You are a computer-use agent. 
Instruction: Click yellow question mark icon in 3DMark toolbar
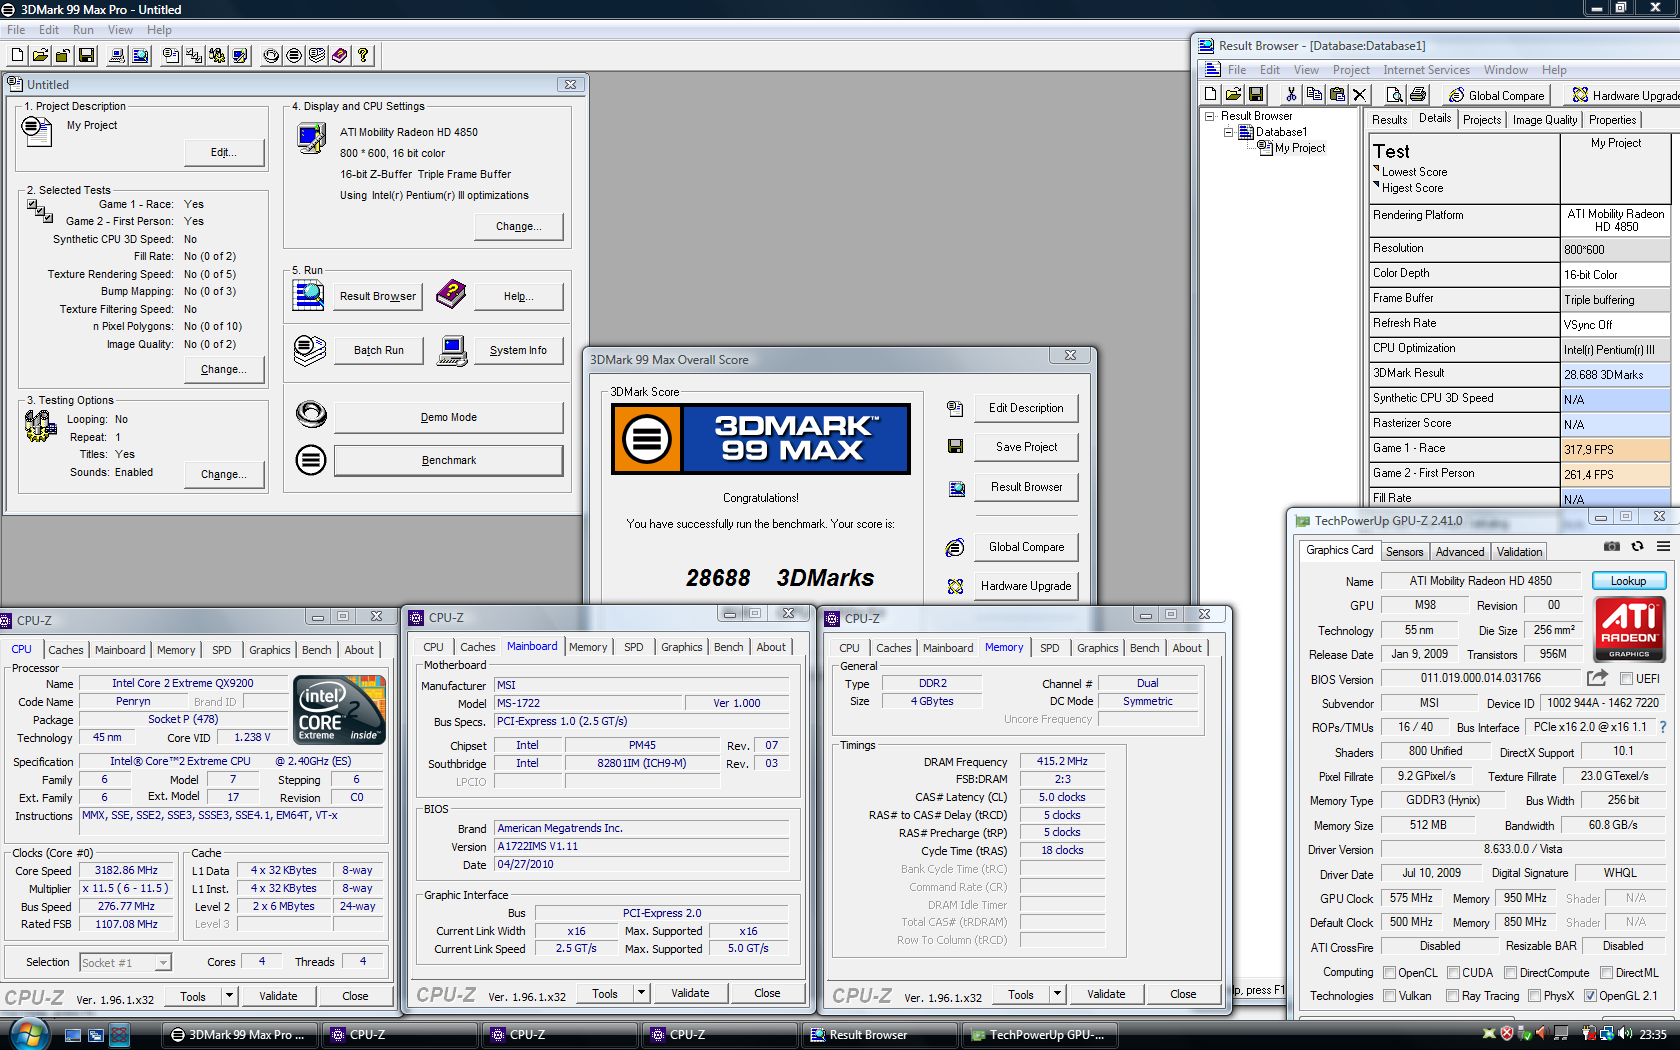click(x=363, y=56)
